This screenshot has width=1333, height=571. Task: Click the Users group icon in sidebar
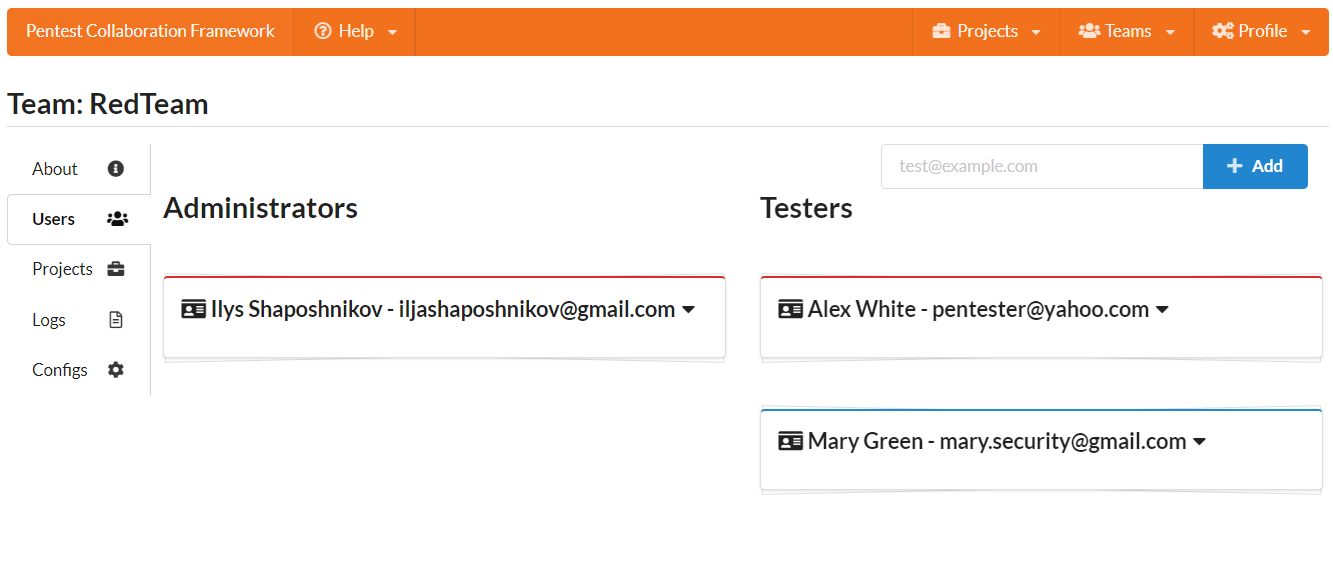pyautogui.click(x=117, y=219)
